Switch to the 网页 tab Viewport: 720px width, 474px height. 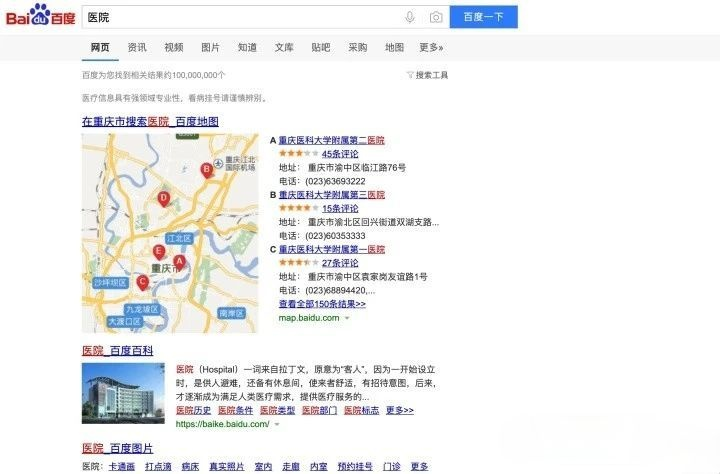tap(100, 47)
